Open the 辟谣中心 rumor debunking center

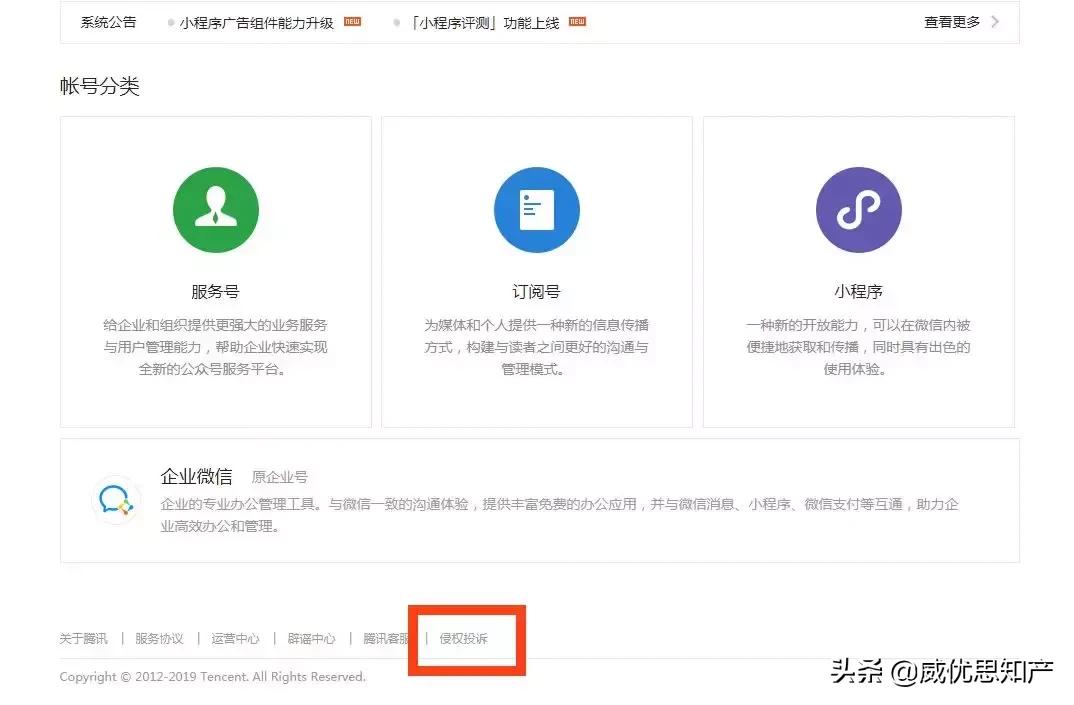[311, 639]
